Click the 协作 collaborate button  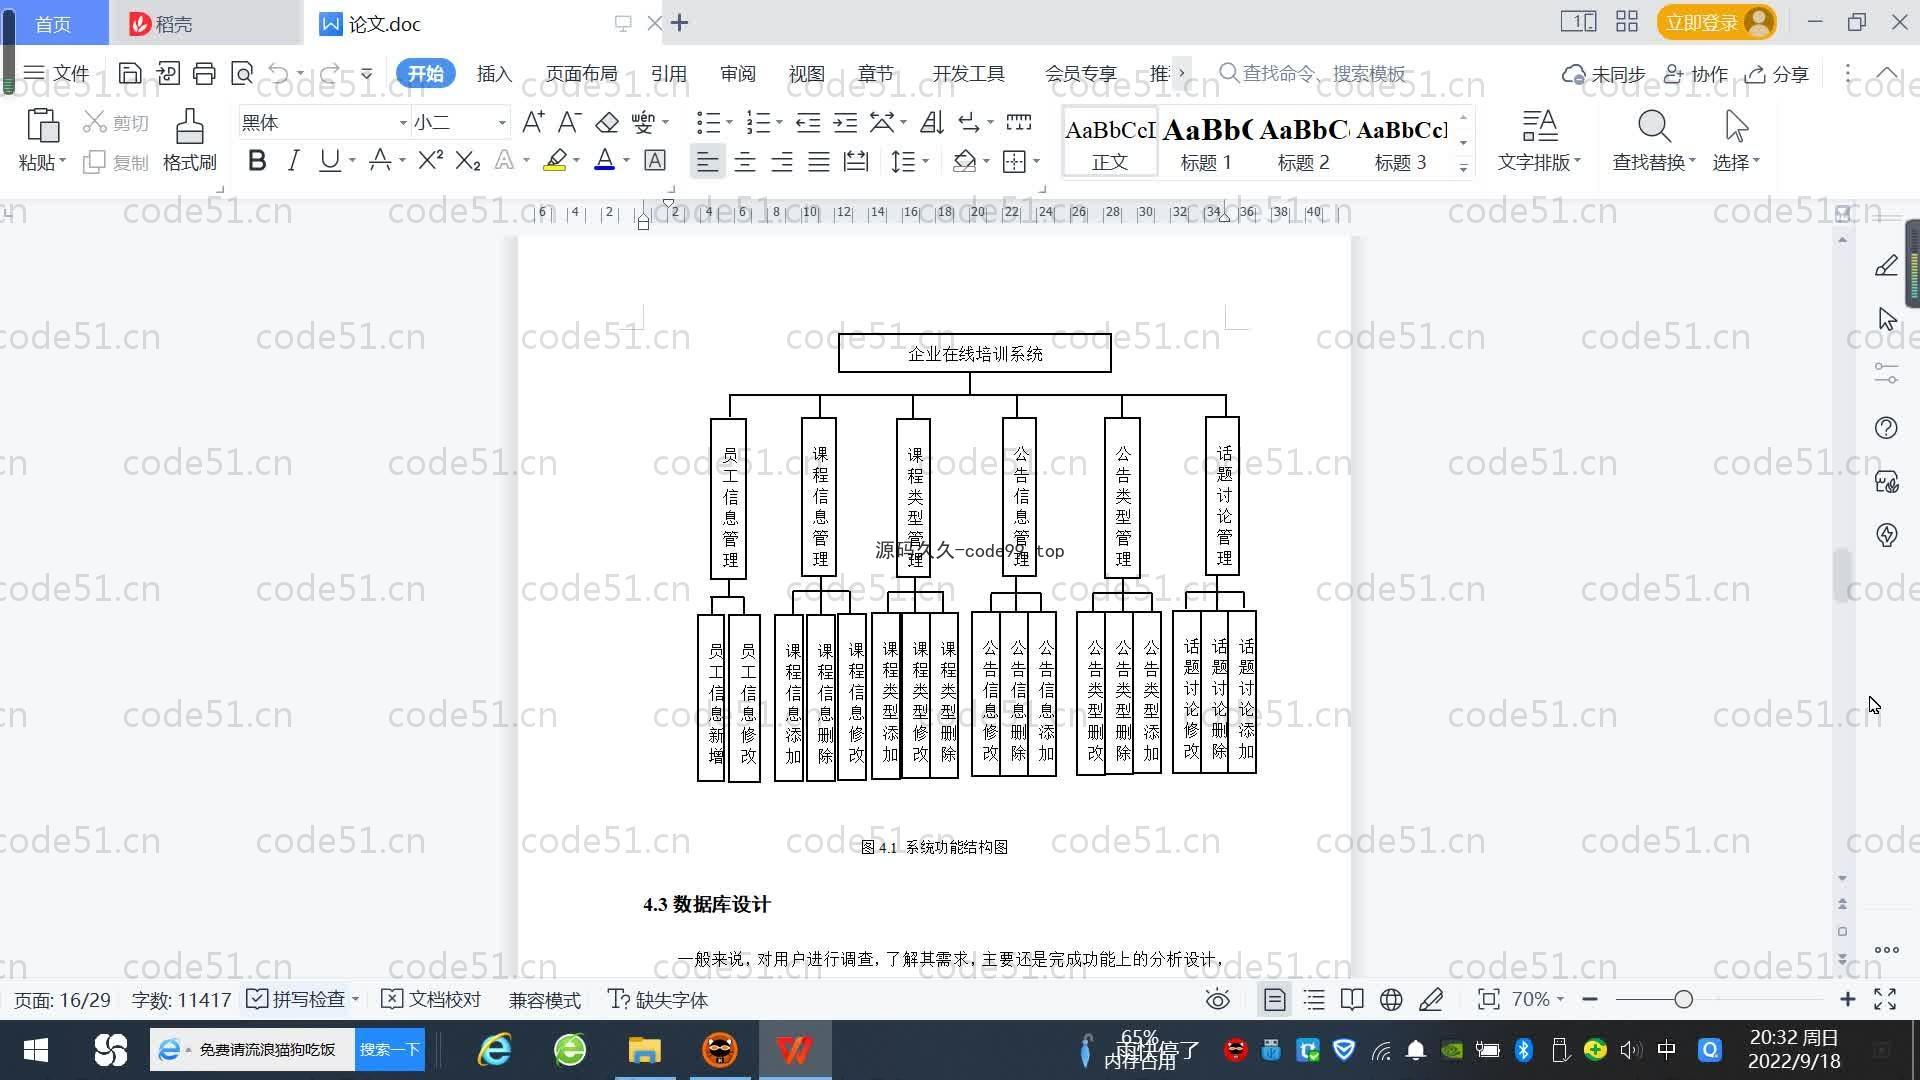[1696, 73]
